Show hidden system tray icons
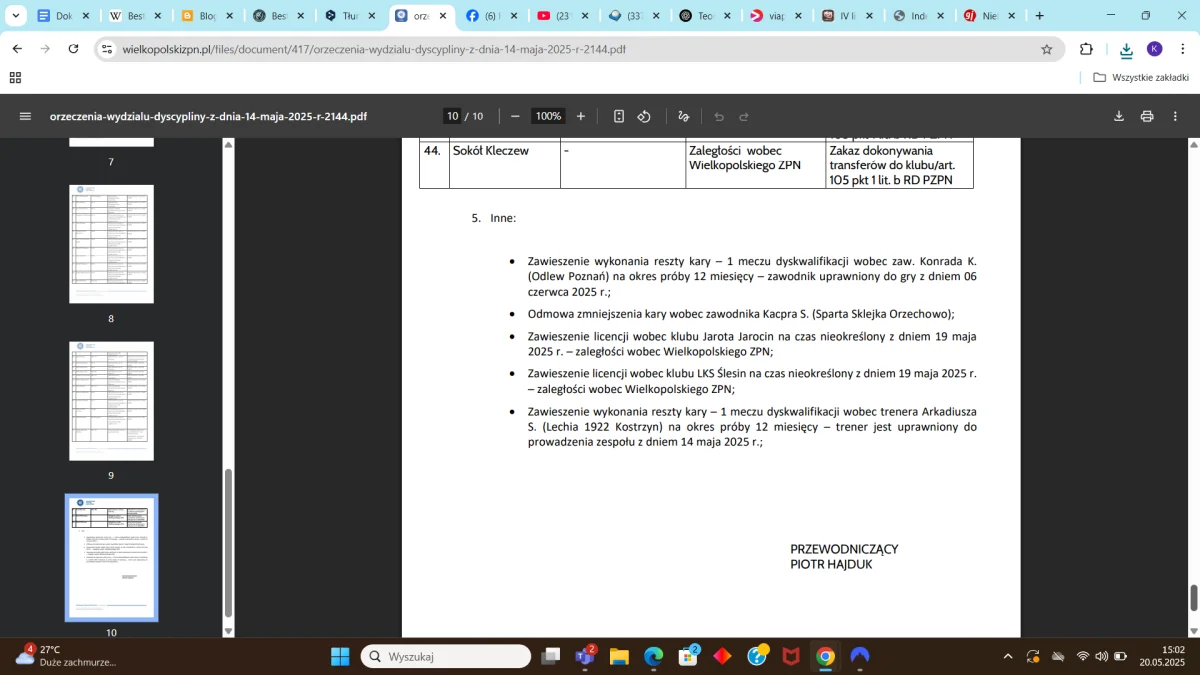This screenshot has width=1200, height=675. [x=1008, y=656]
